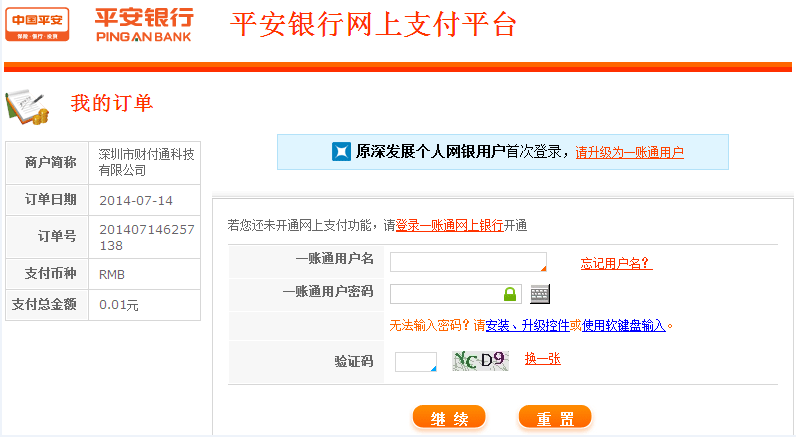Viewport: 796px width, 437px height.
Task: Click the 使用软键盘输入 link
Action: tap(623, 325)
